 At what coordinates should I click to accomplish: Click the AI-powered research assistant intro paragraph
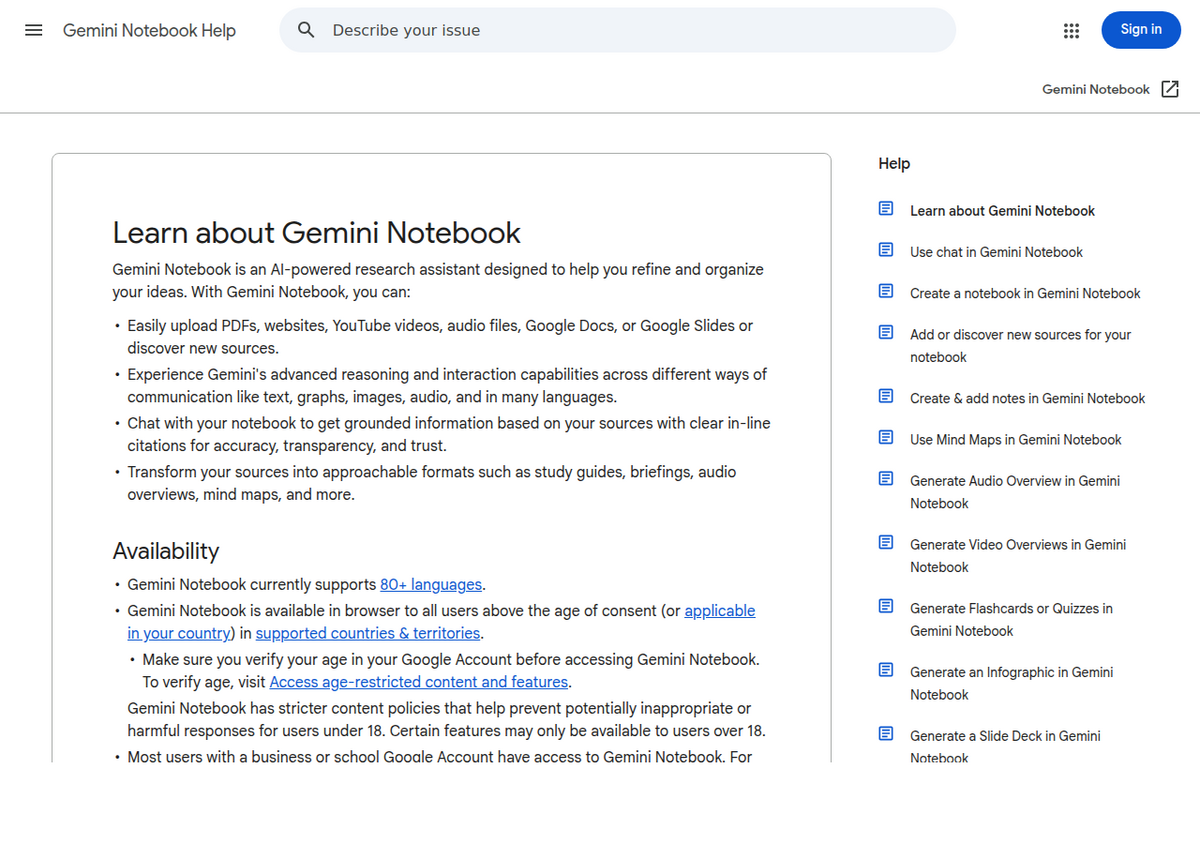tap(438, 281)
